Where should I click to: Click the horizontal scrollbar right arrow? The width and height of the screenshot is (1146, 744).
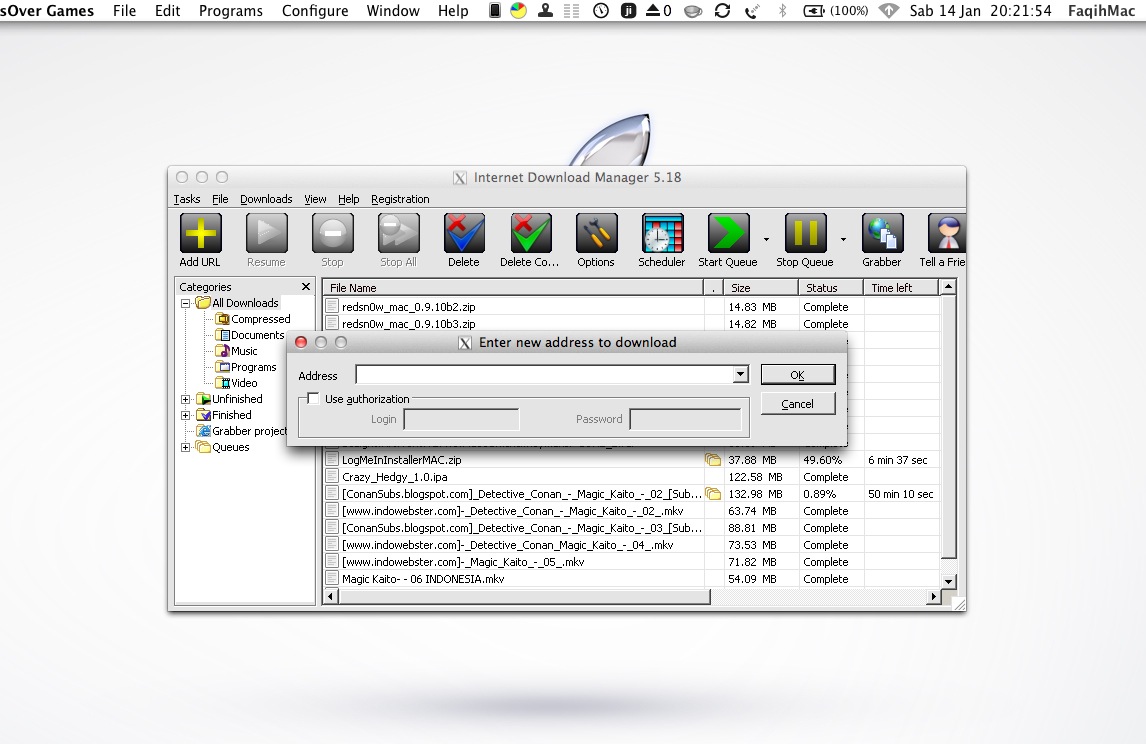click(933, 596)
